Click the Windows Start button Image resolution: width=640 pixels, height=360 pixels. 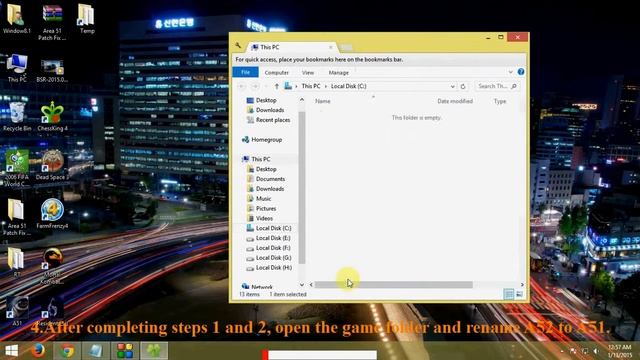[11, 351]
